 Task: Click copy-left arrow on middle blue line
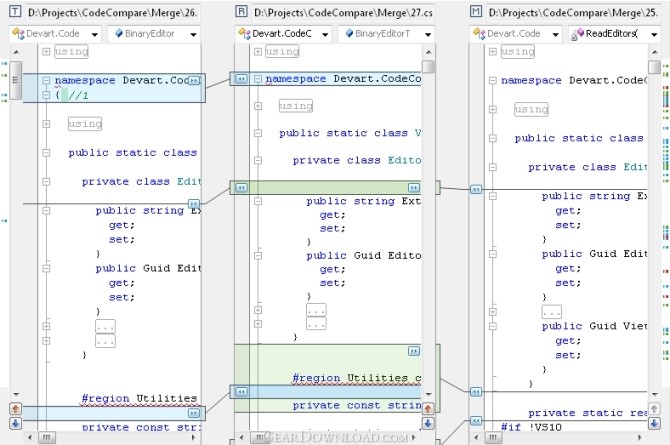tap(241, 392)
